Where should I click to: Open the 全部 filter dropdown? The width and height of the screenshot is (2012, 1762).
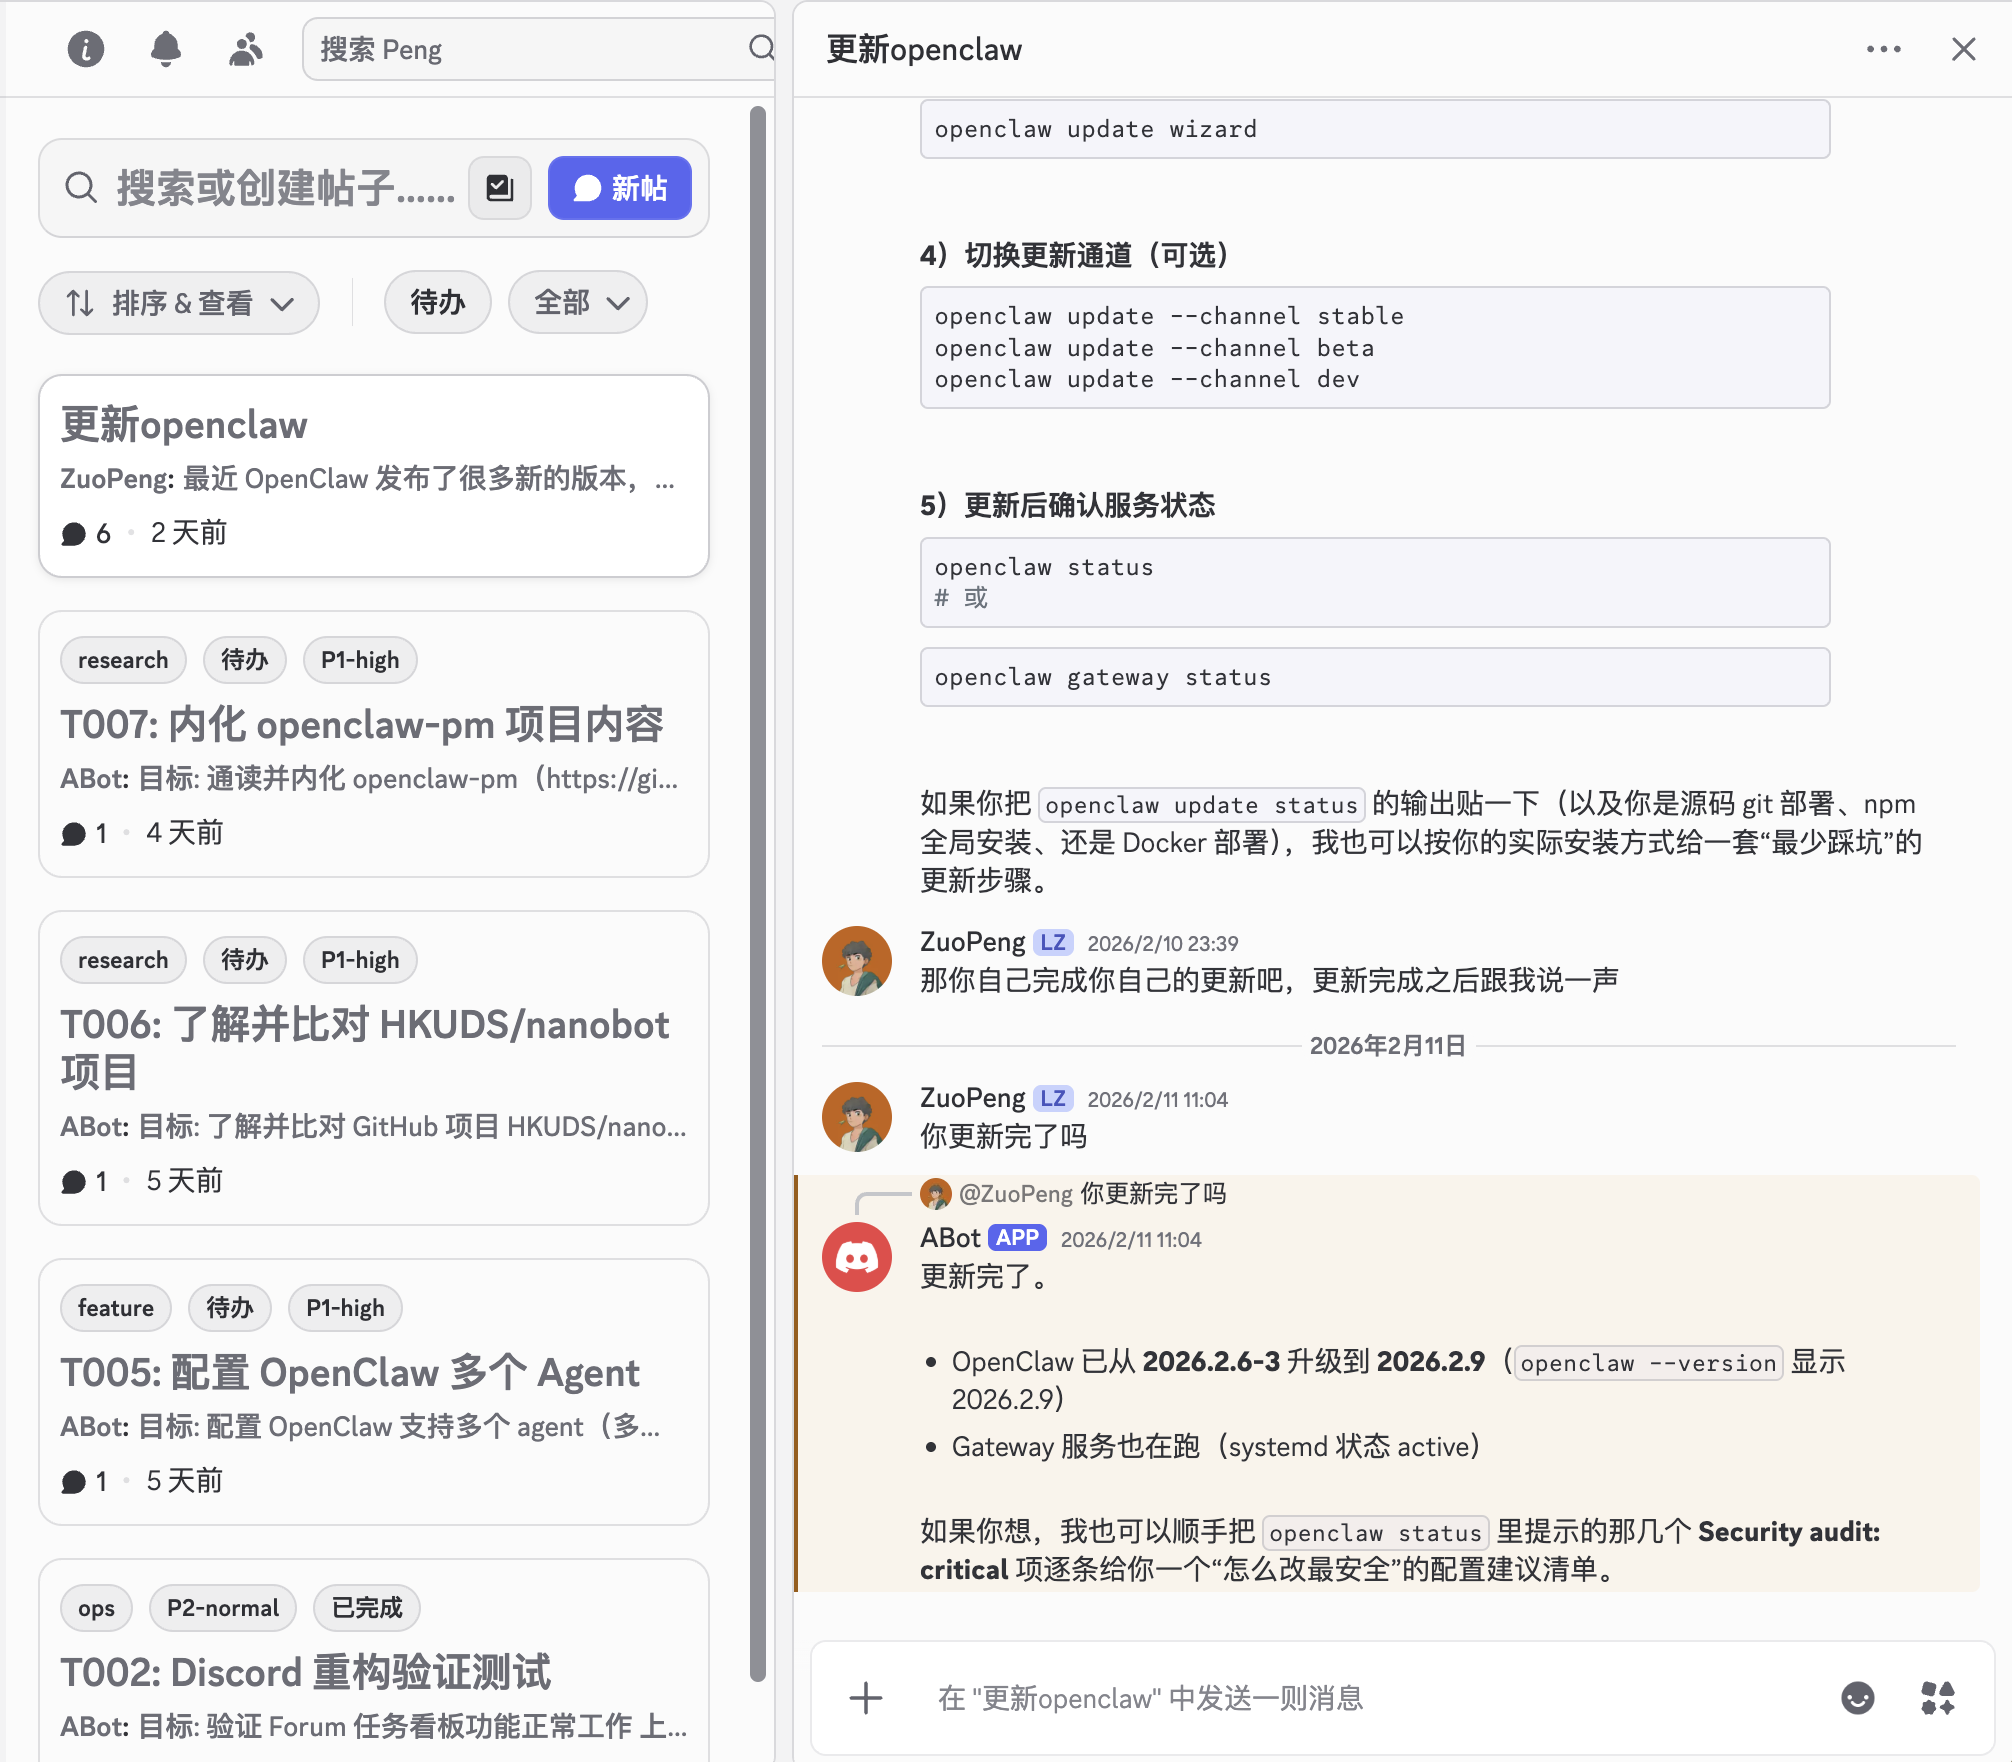coord(577,302)
